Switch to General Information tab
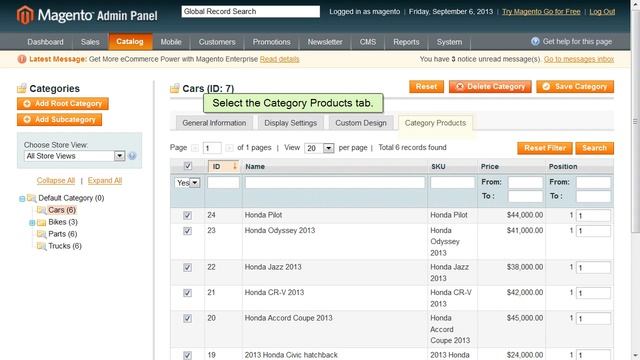Viewport: 640px width, 360px height. [x=214, y=123]
